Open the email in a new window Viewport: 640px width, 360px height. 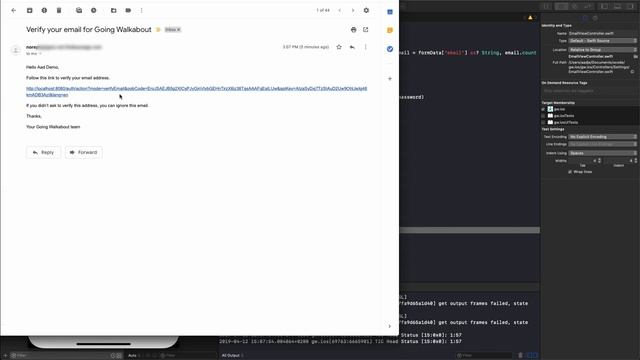coord(366,29)
